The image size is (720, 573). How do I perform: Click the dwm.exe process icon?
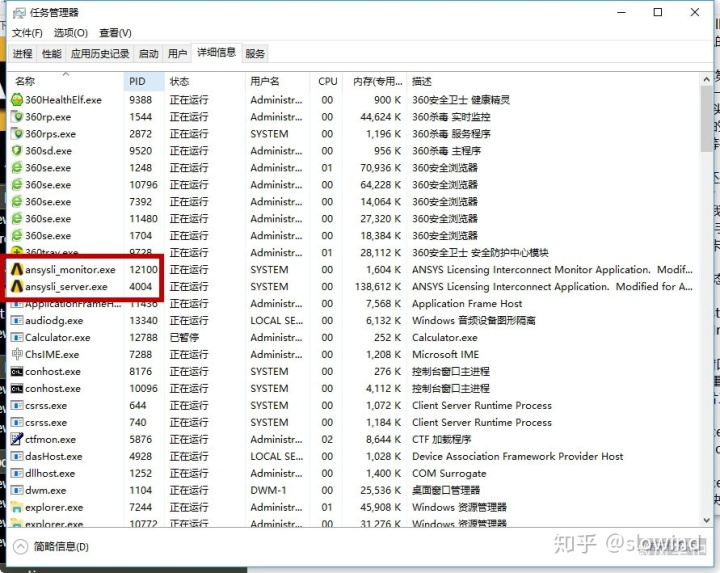(17, 490)
